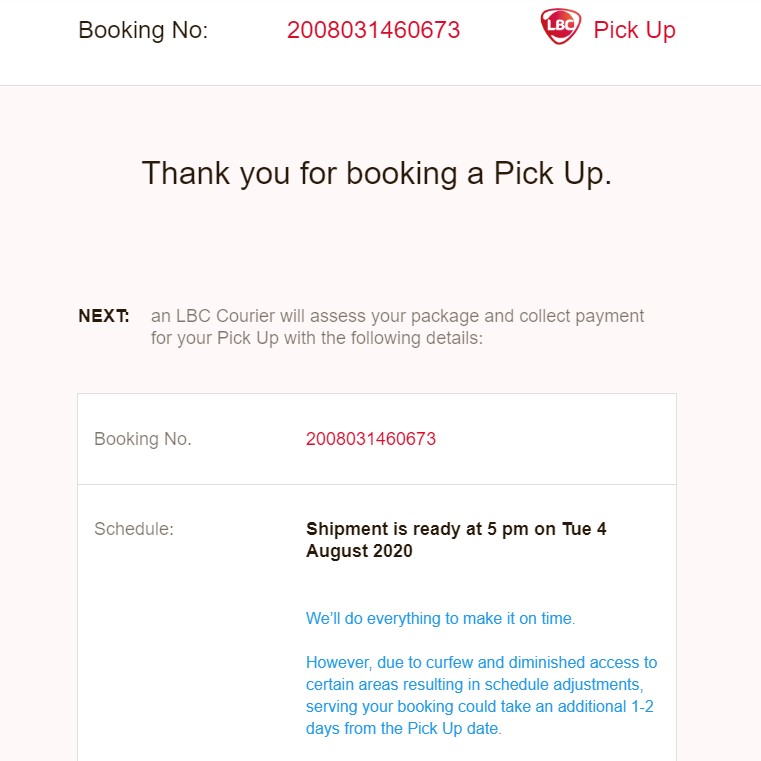The image size is (761, 761).
Task: Select the booking number in the header
Action: pyautogui.click(x=373, y=30)
